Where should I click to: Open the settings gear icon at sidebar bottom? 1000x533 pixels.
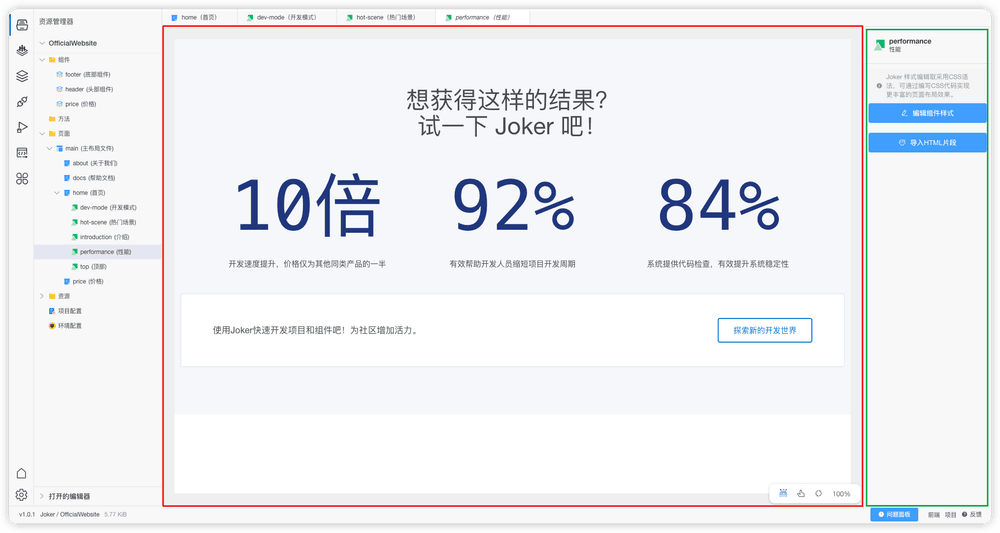click(x=21, y=495)
